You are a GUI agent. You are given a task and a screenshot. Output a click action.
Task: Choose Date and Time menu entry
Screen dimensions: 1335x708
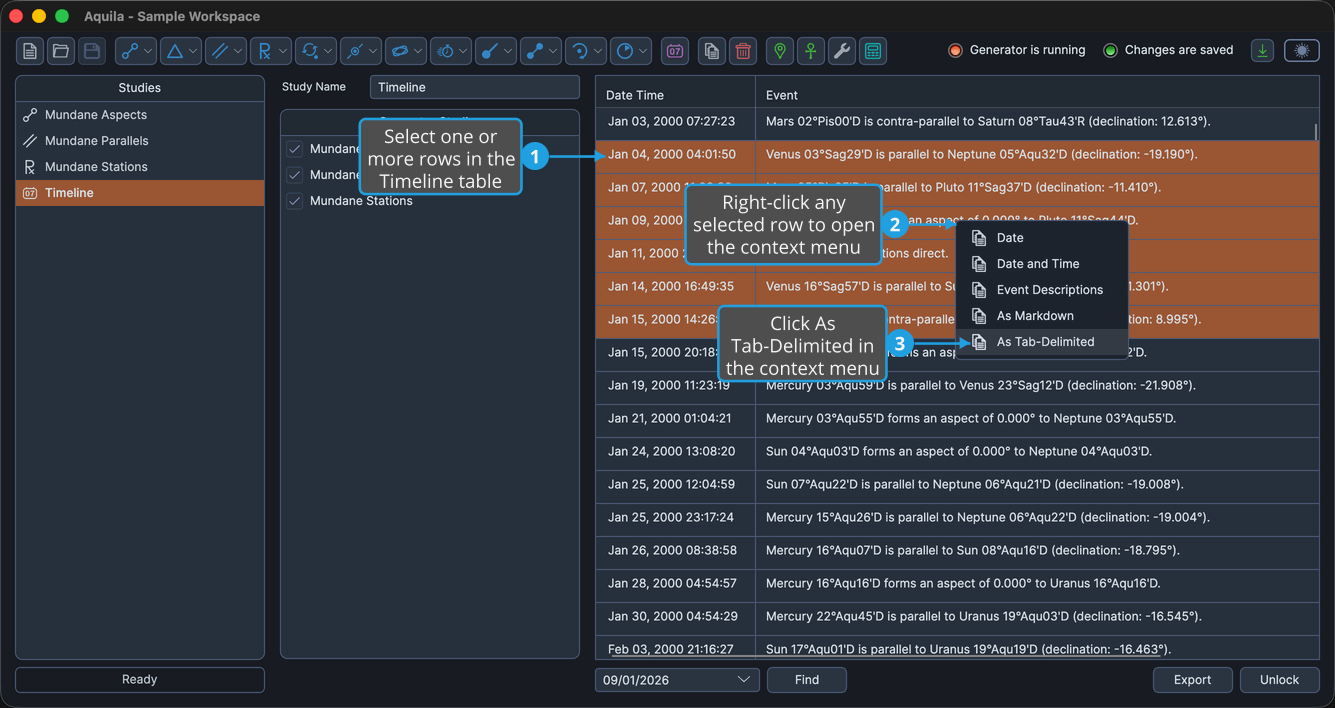point(1042,264)
